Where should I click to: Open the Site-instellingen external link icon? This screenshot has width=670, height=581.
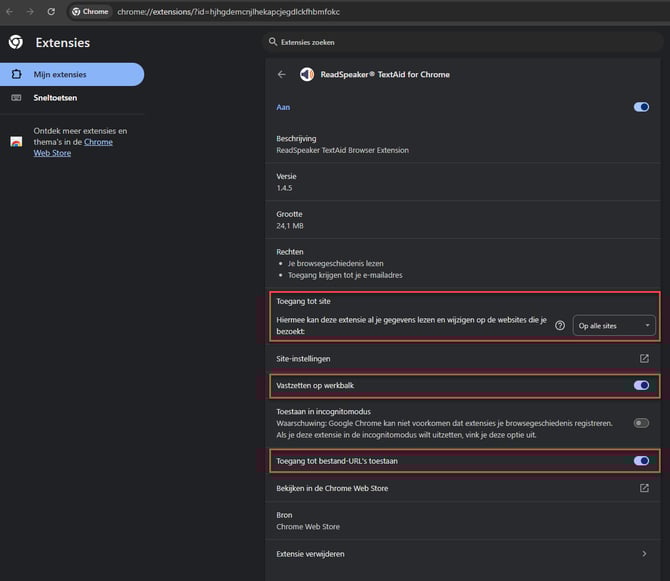(644, 358)
